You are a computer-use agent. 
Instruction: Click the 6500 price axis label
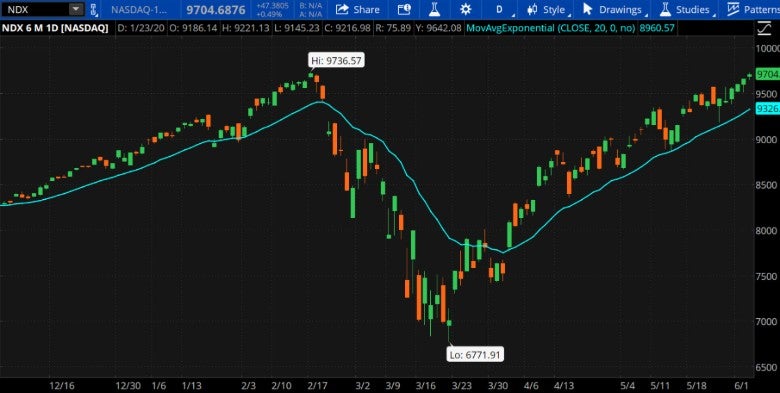point(767,367)
